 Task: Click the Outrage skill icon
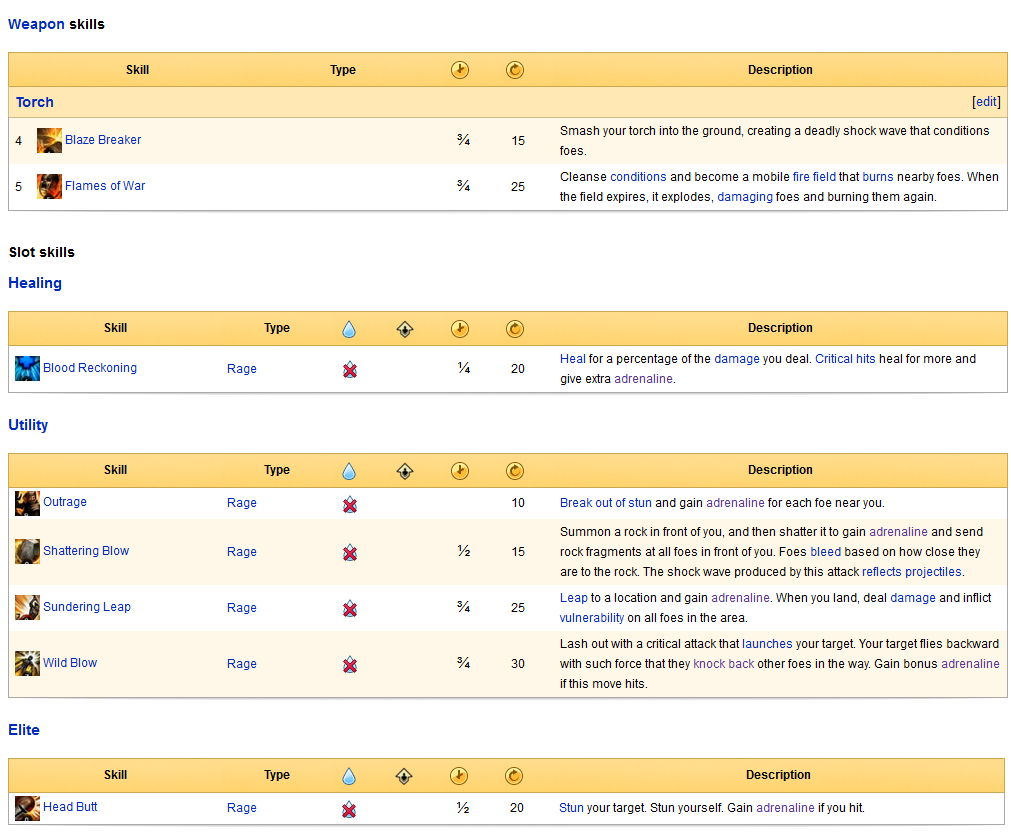tap(27, 503)
